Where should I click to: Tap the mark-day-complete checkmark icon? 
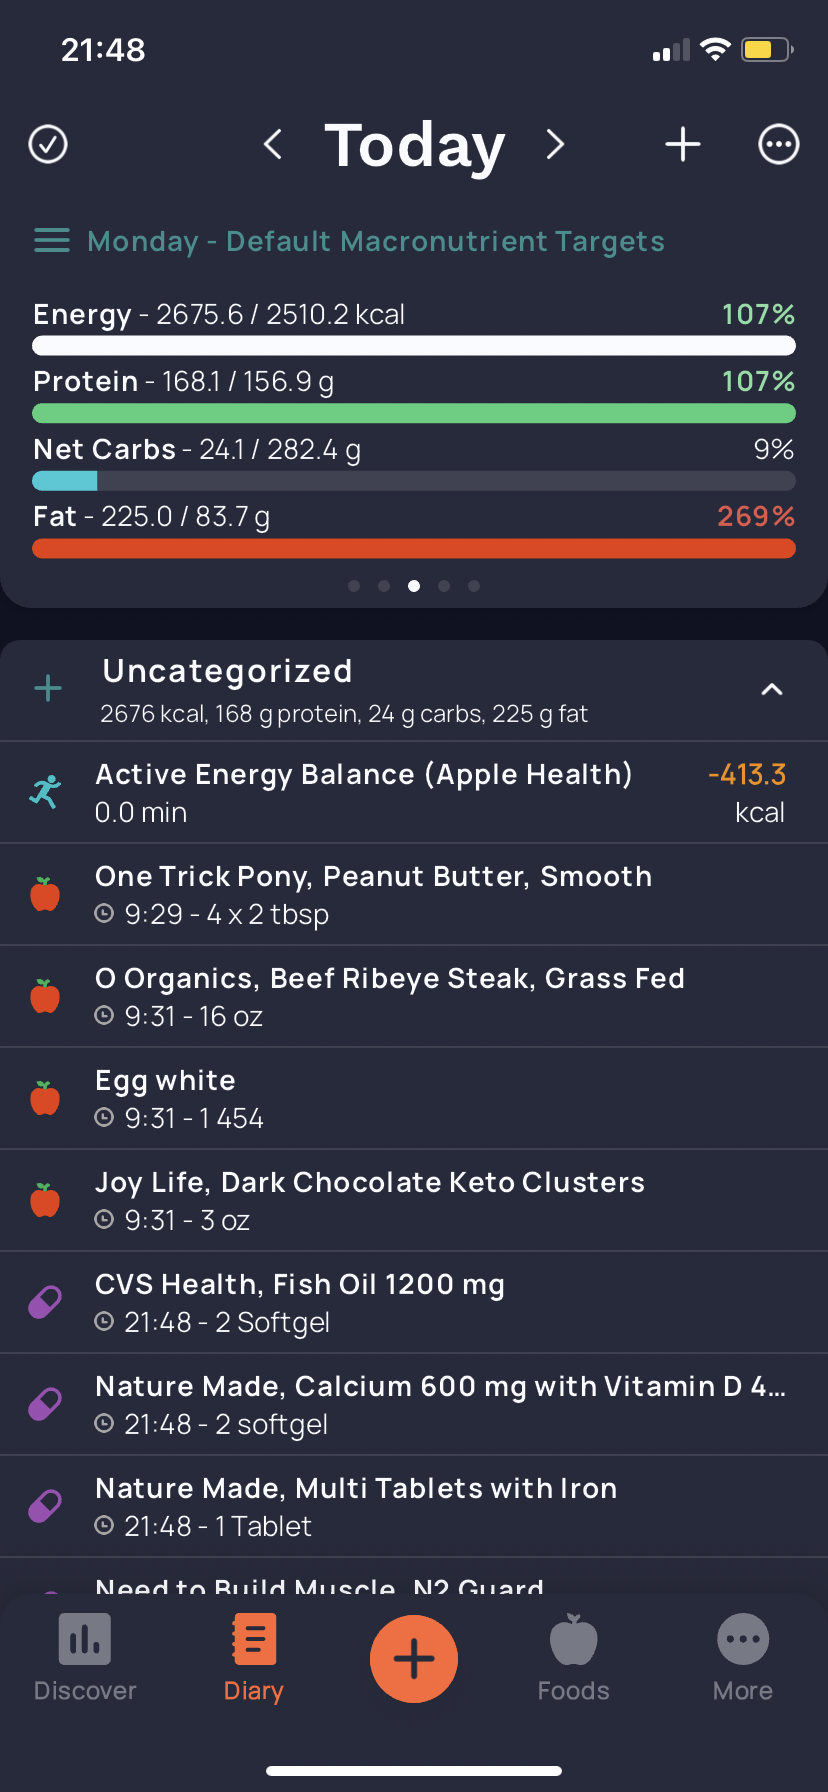48,144
